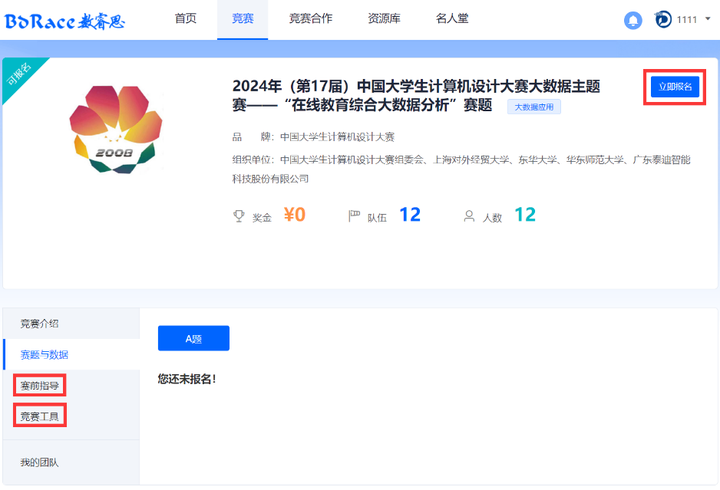Click the teal participant count 12
720x490 pixels.
point(525,214)
